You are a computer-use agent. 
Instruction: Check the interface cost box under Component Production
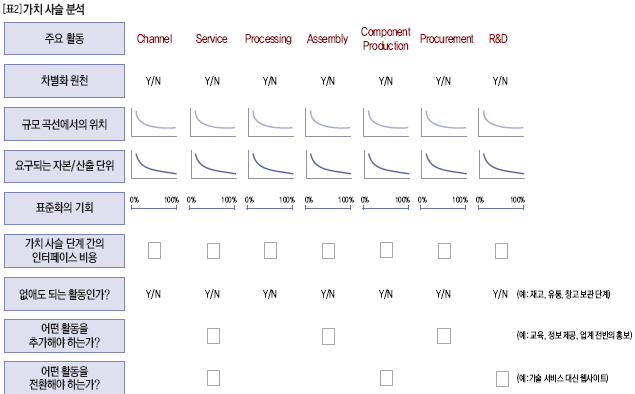386,250
